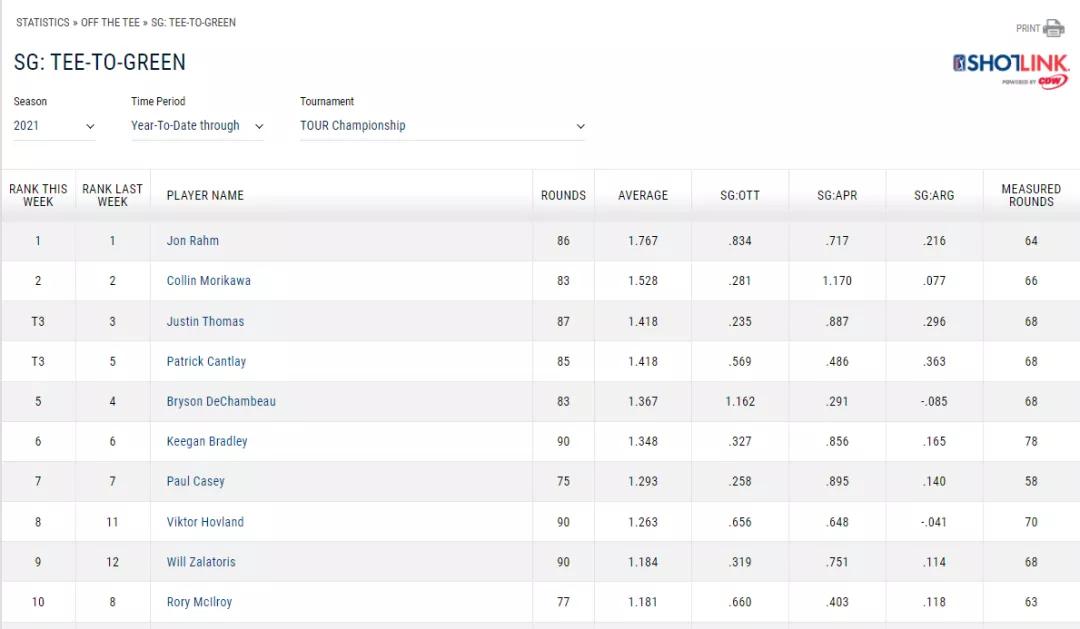Screen dimensions: 1080x629
Task: Go to STATISTICS breadcrumb
Action: point(43,22)
